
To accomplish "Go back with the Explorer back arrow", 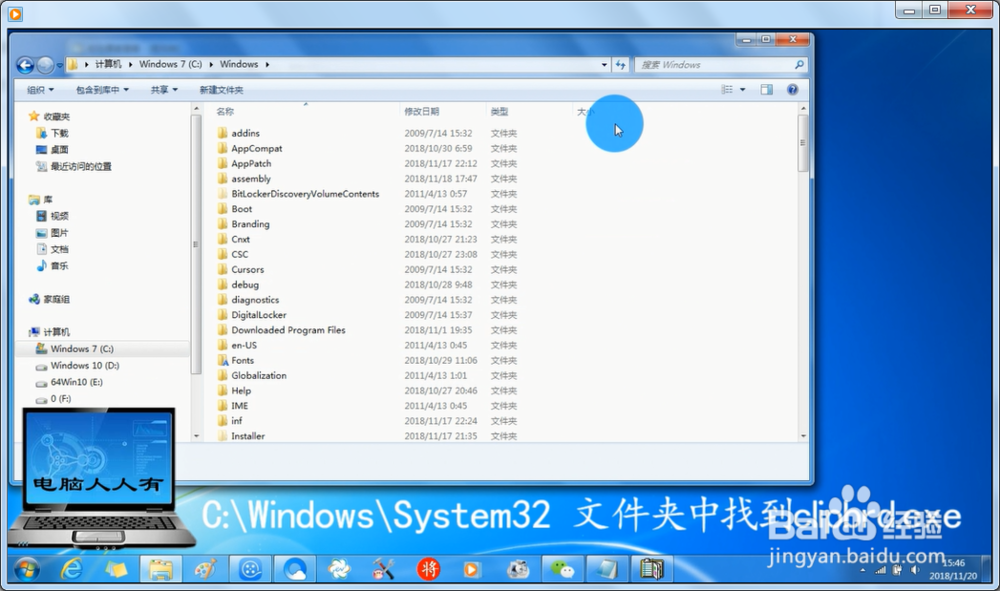I will (x=26, y=65).
